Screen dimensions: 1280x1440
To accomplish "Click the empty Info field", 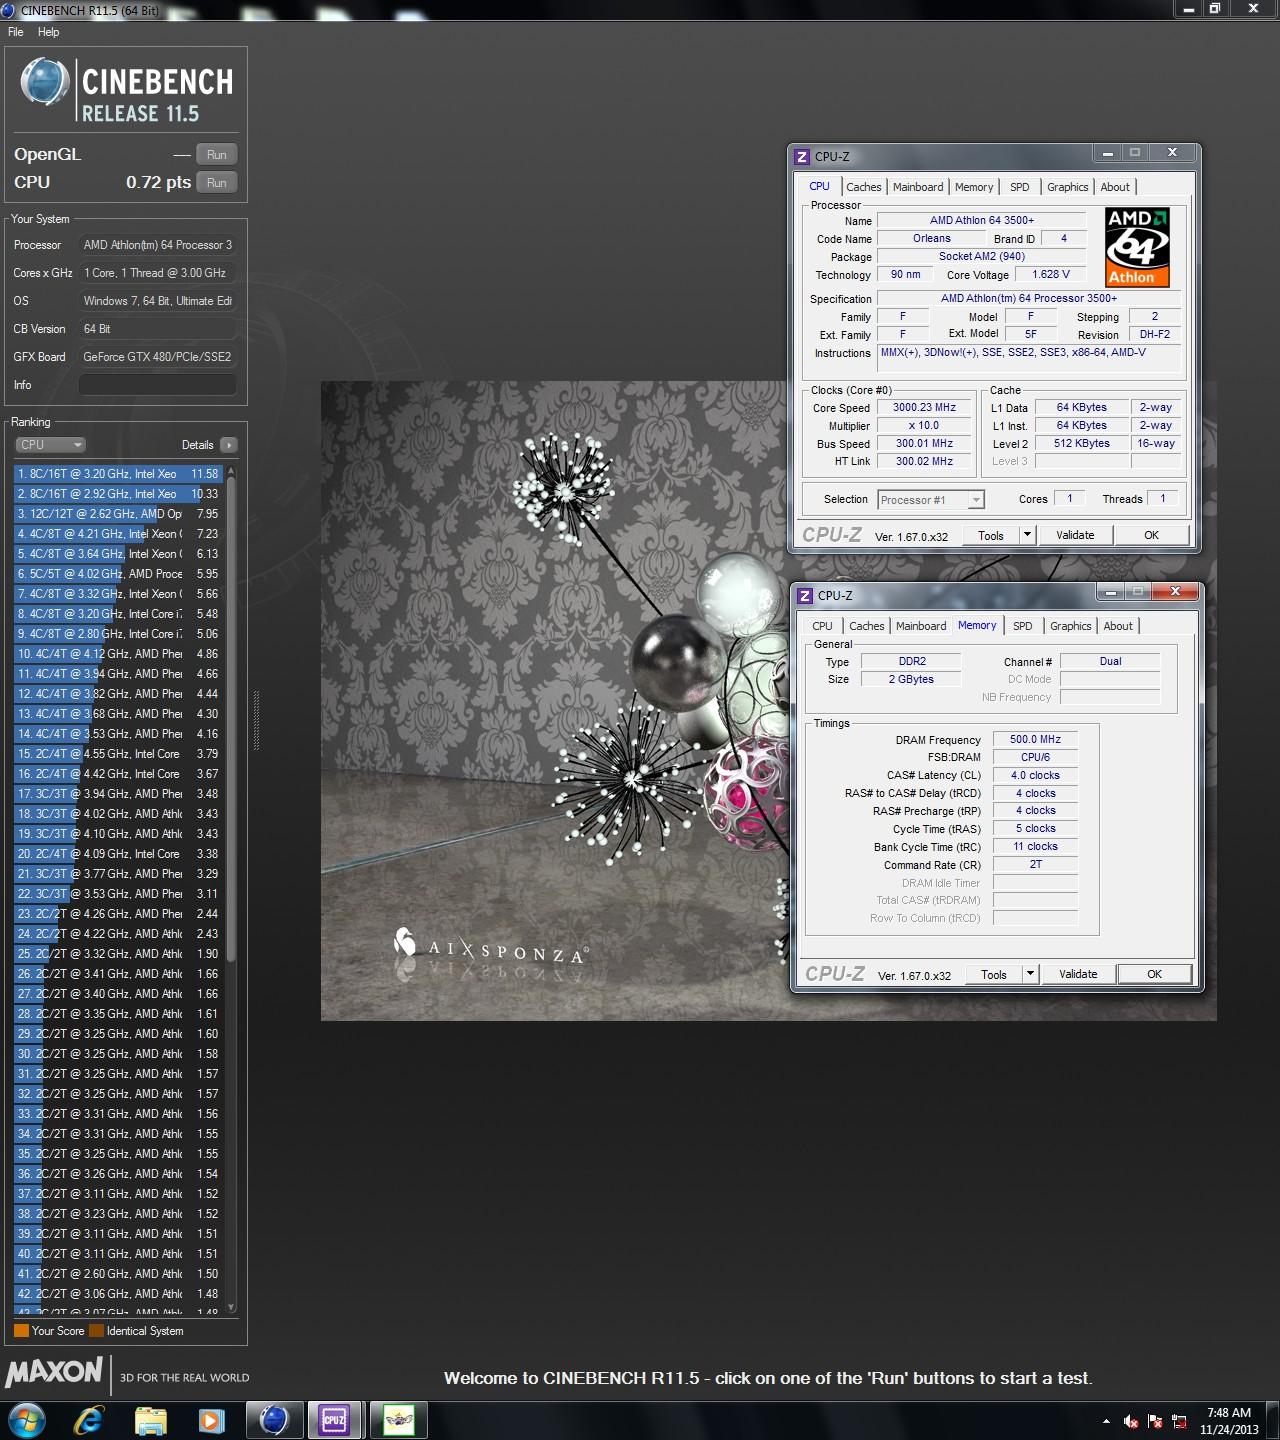I will [158, 385].
